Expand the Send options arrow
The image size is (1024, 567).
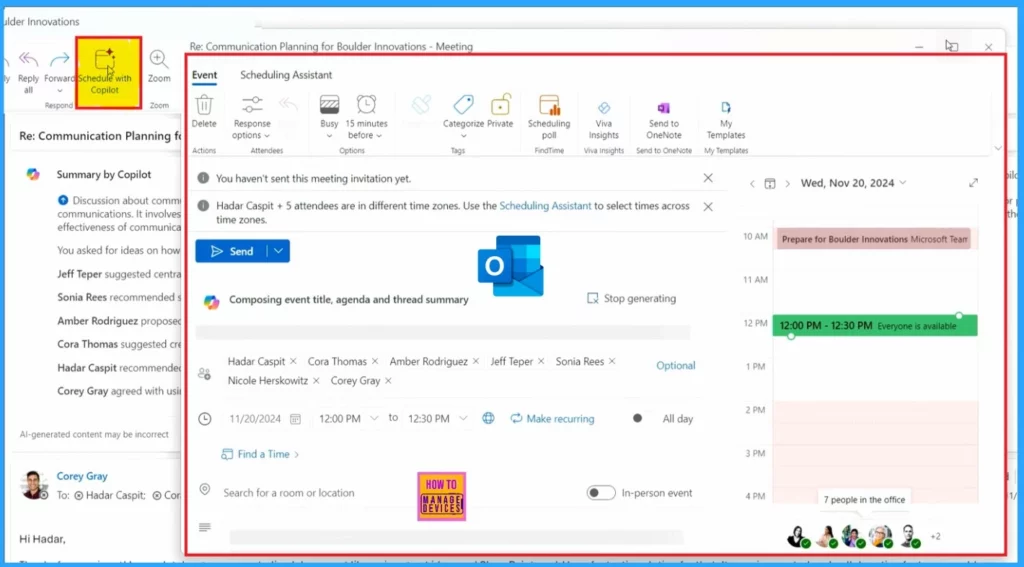(x=279, y=251)
